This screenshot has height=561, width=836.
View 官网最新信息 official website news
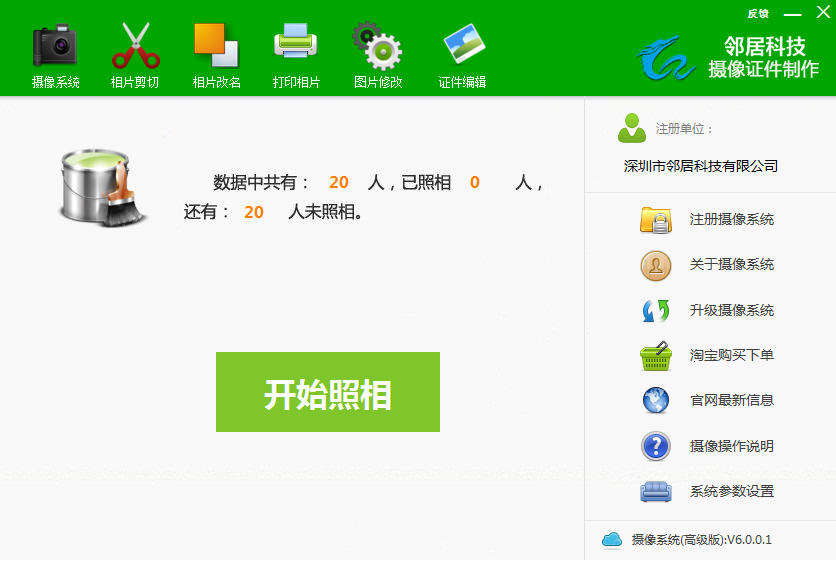tap(731, 401)
